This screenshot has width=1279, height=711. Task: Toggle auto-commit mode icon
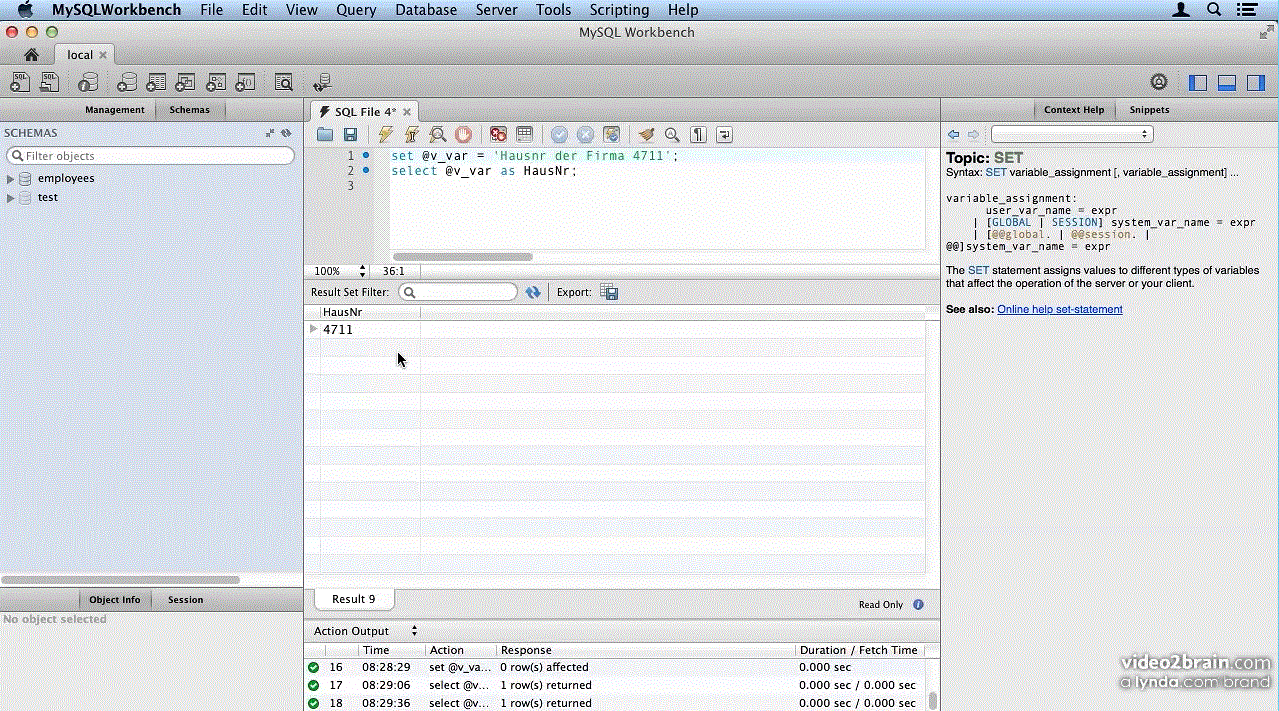tap(612, 135)
